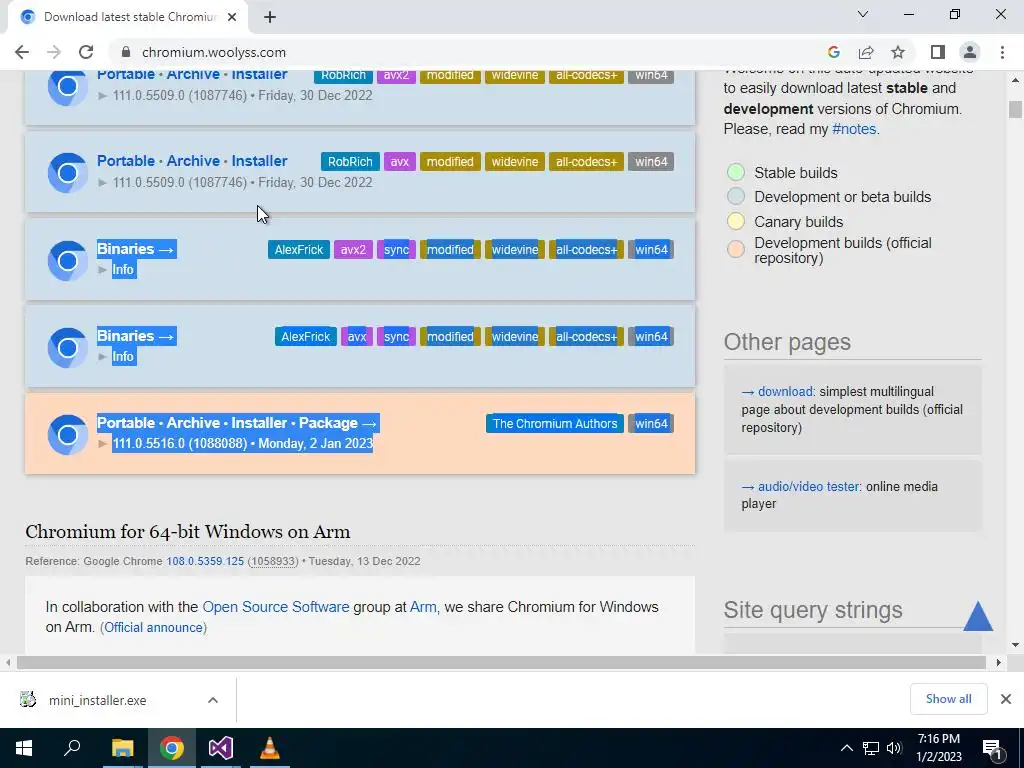The image size is (1024, 768).
Task: Click green Stable builds legend circle
Action: (x=736, y=172)
